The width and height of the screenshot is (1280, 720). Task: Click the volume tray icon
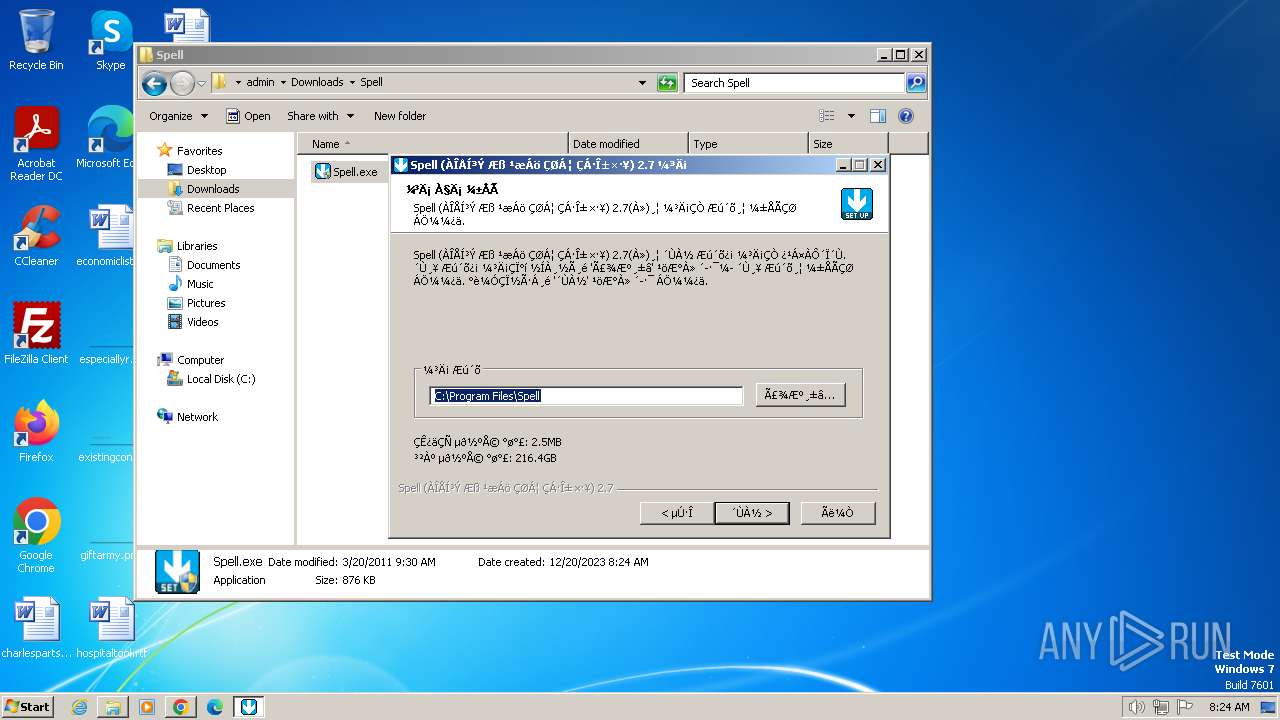[x=1136, y=707]
